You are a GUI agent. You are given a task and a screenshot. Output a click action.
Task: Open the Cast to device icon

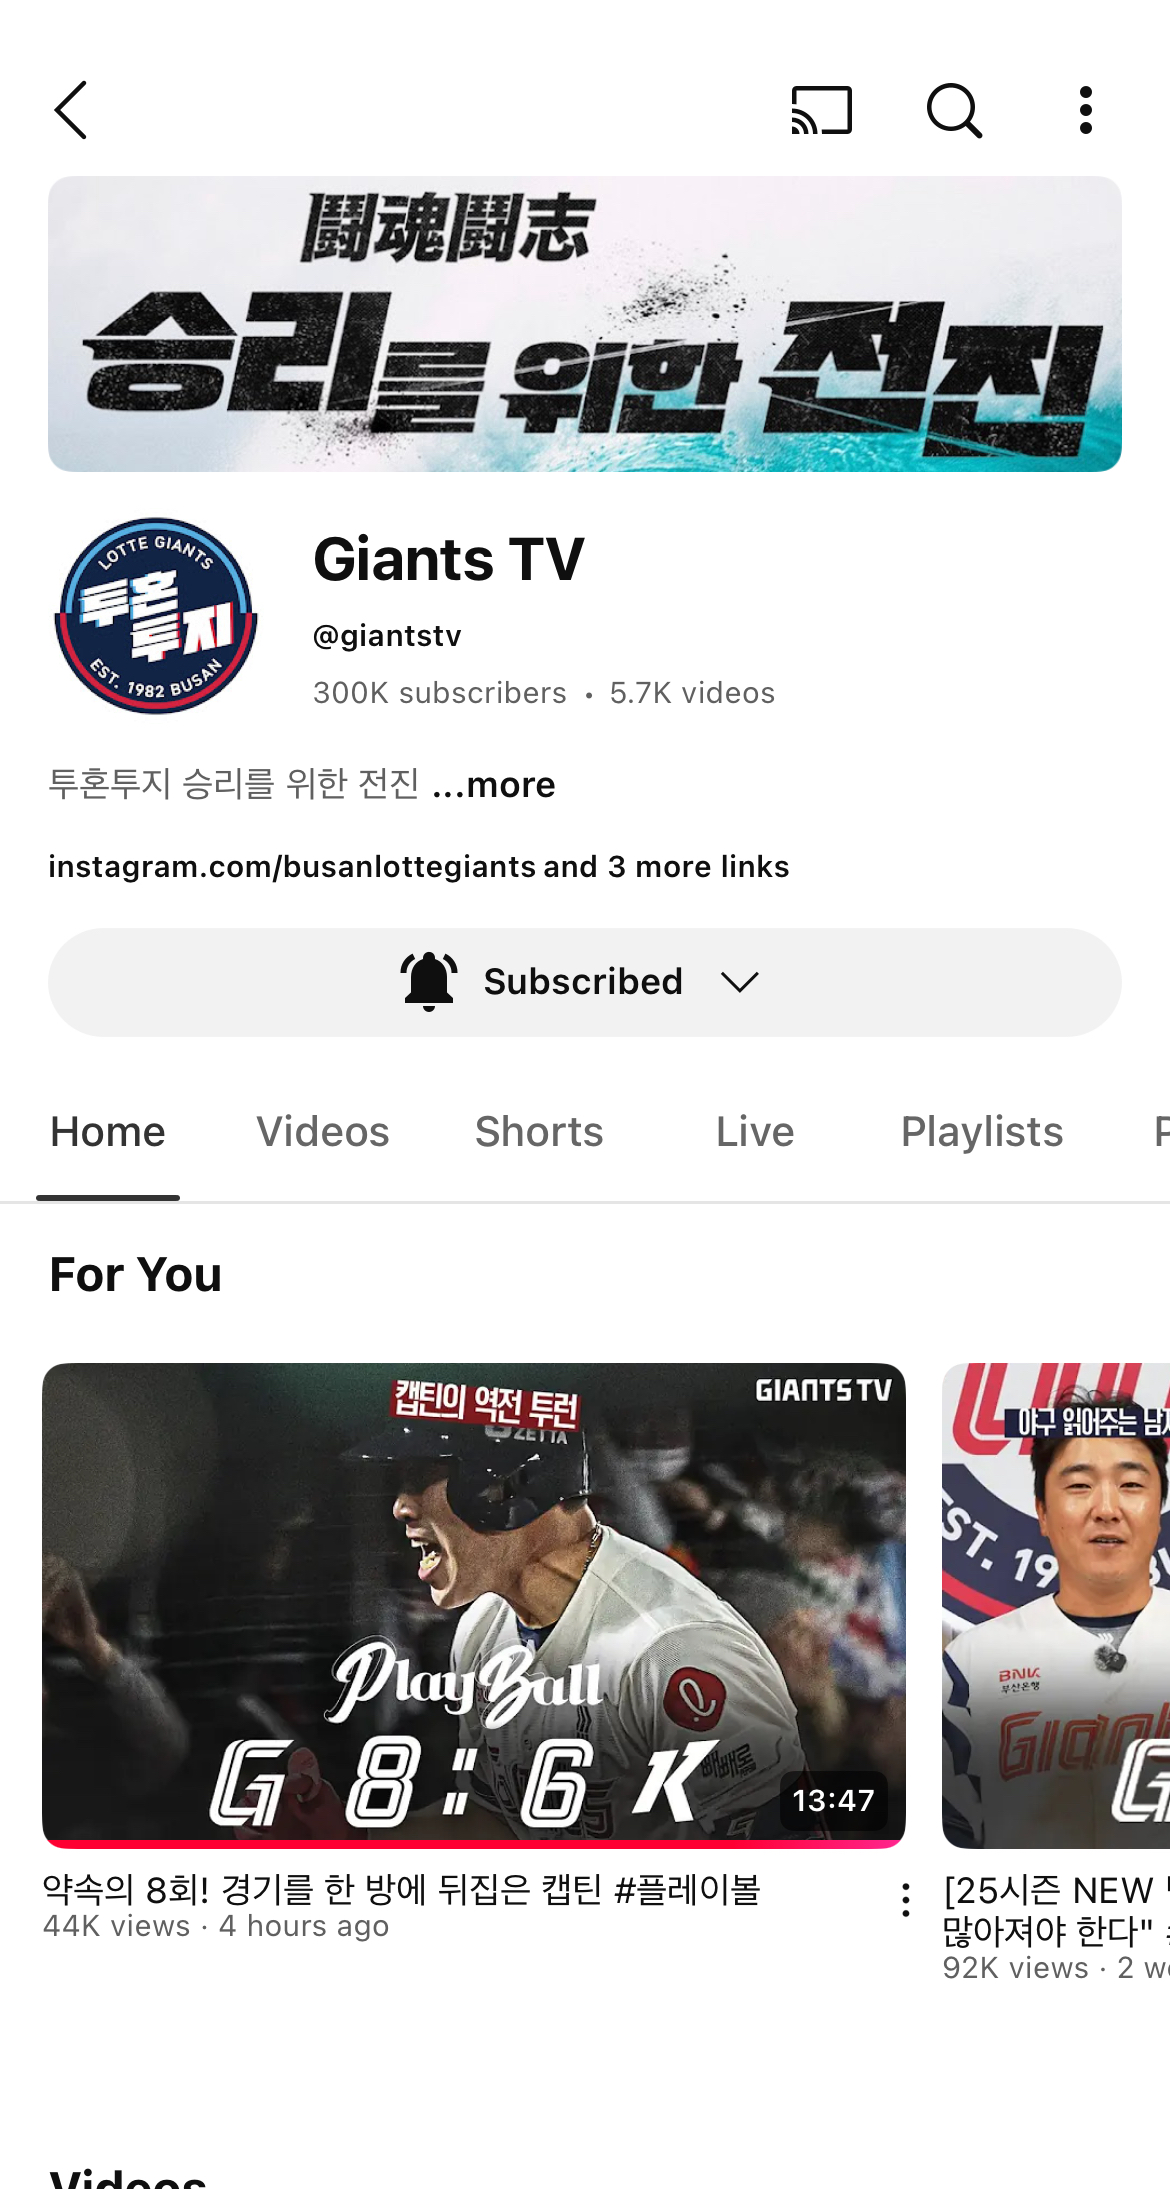pyautogui.click(x=821, y=110)
